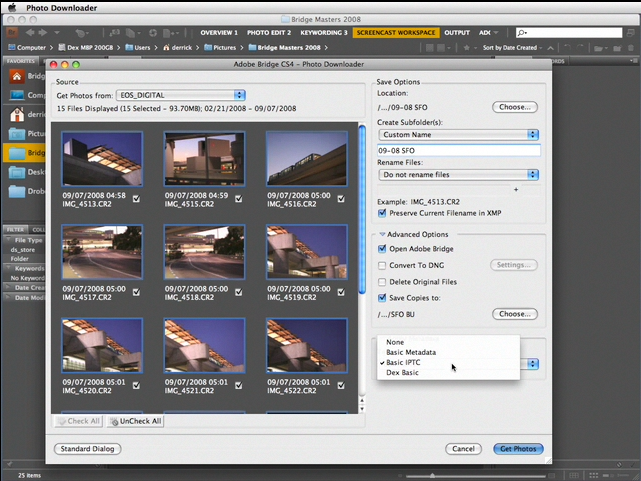641x481 pixels.
Task: Click the Dropbox folder icon in Favorites
Action: coord(17,191)
